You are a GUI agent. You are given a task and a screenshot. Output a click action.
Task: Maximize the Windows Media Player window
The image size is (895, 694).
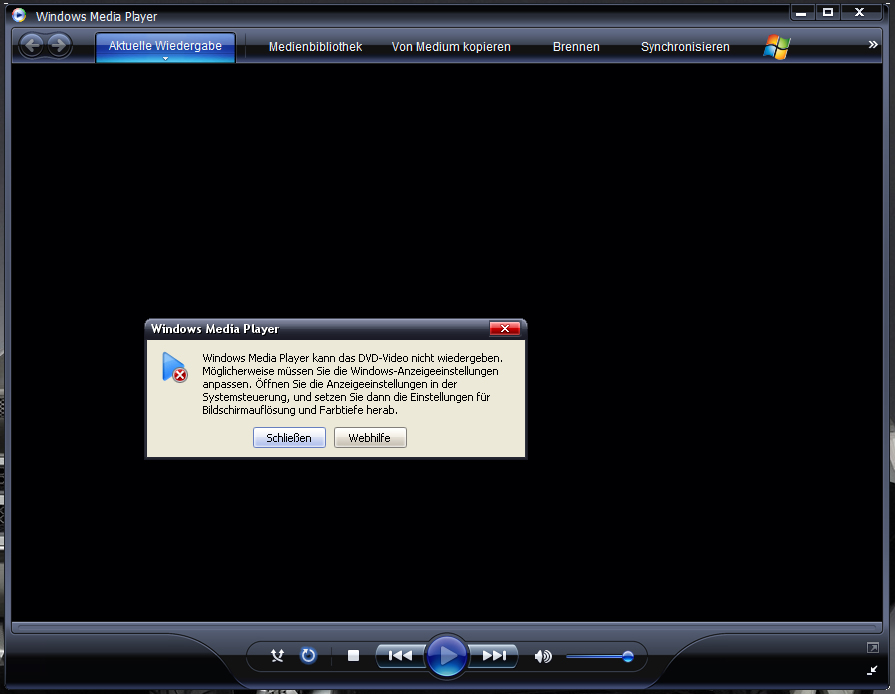coord(828,13)
